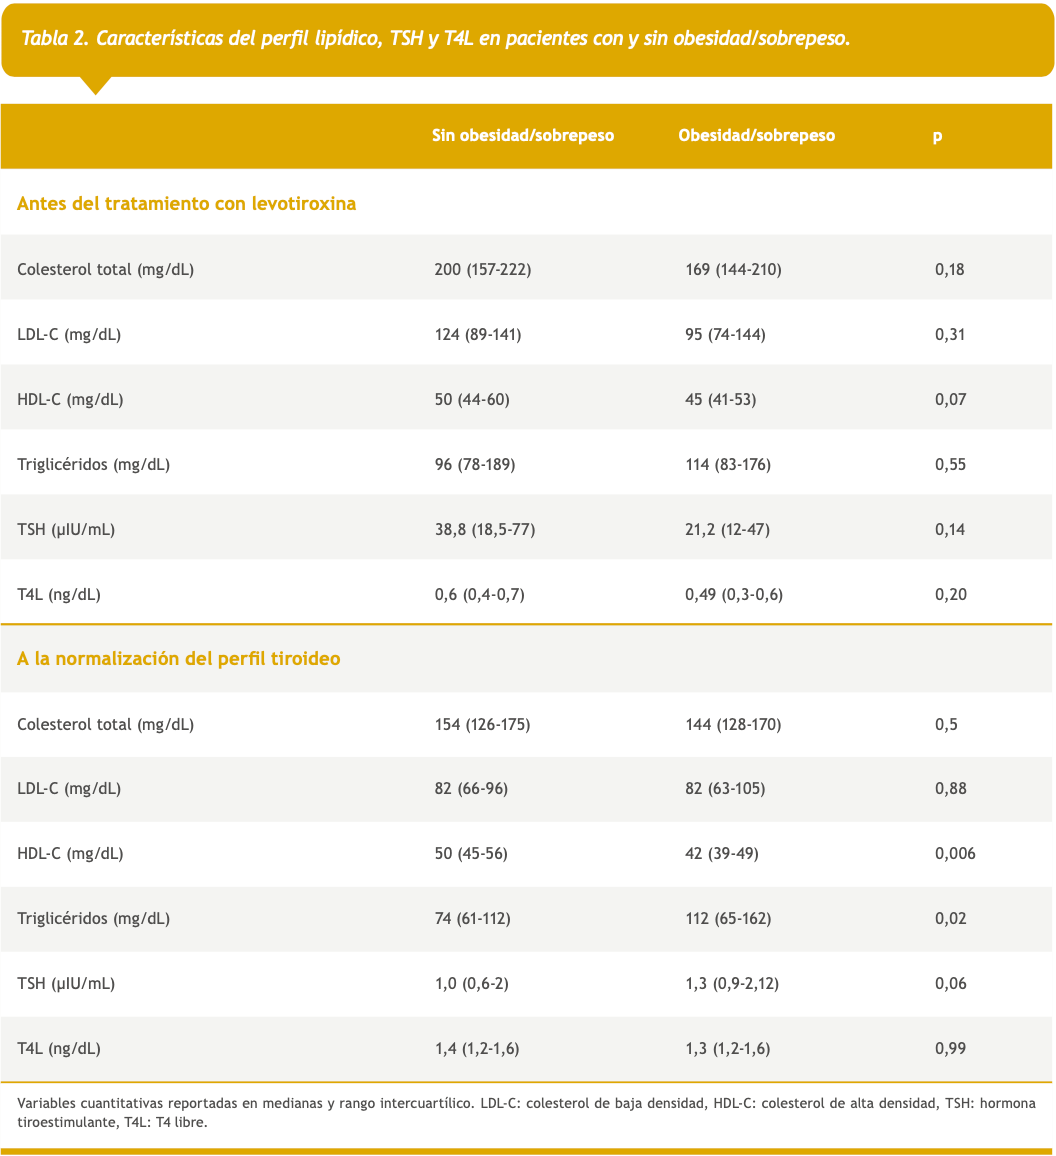The height and width of the screenshot is (1156, 1056).
Task: Click the 'p' column header
Action: pos(937,136)
